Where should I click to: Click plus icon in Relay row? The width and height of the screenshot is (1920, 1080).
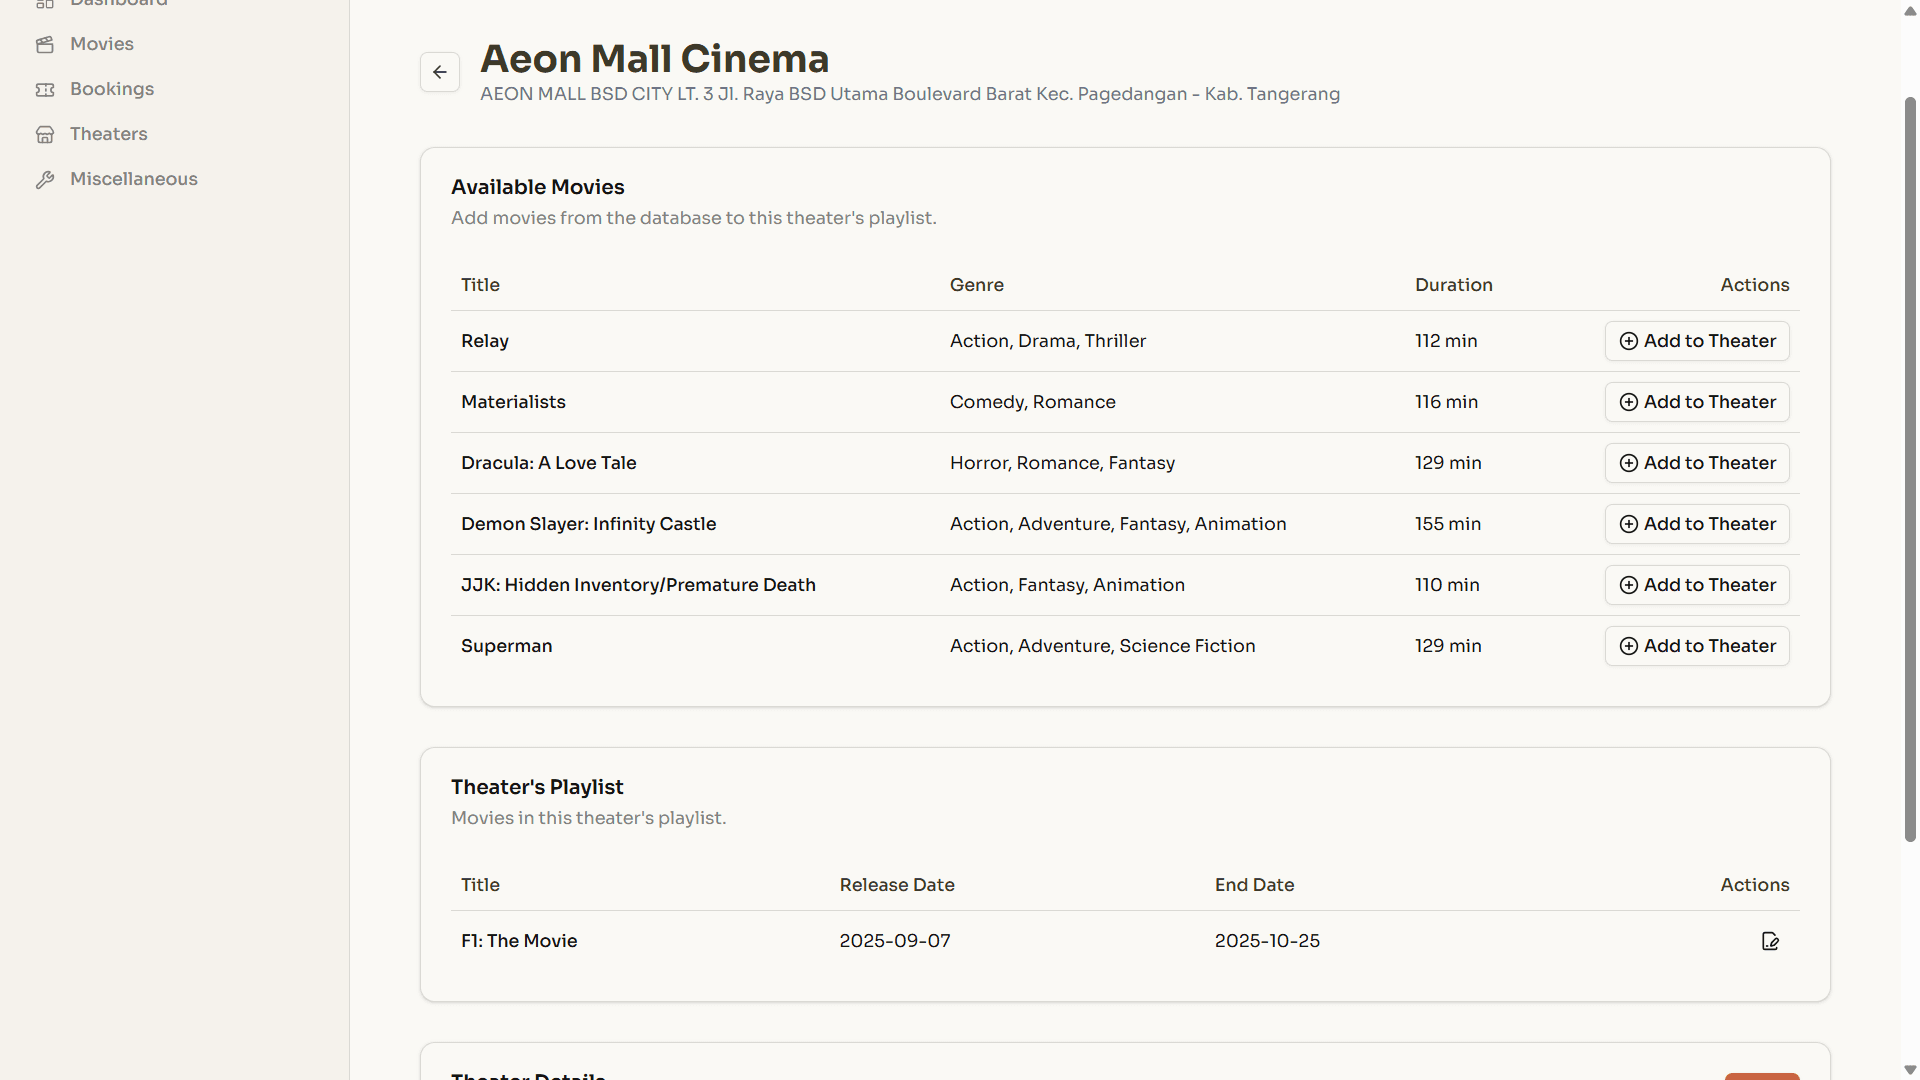coord(1629,341)
